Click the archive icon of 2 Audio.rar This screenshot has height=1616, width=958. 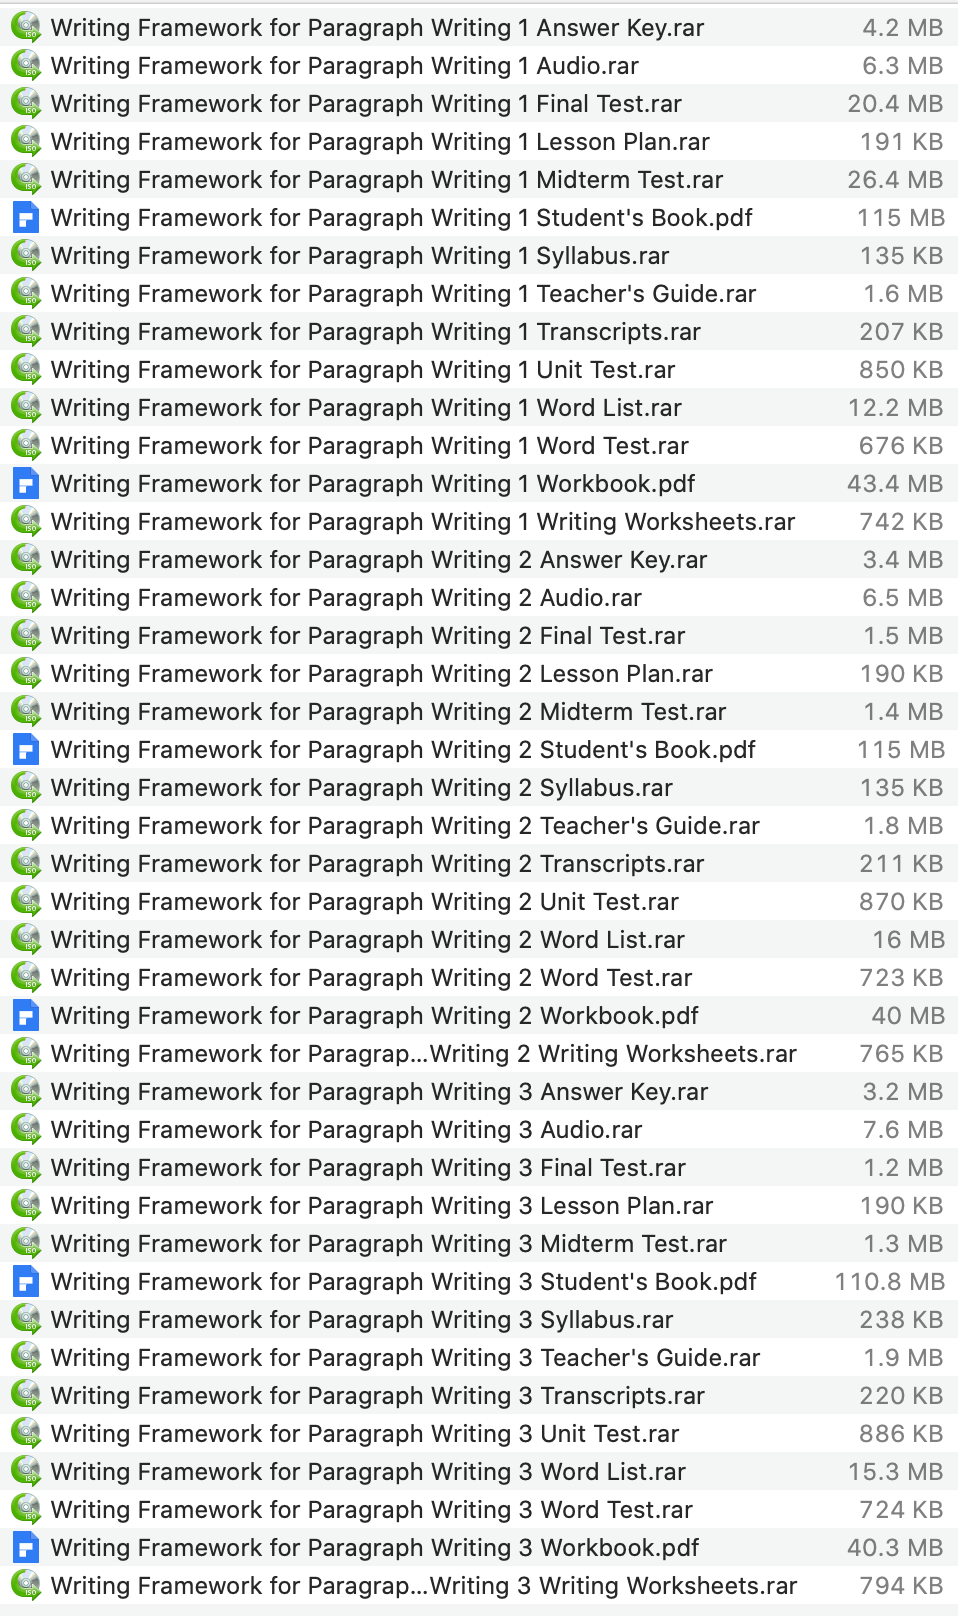pyautogui.click(x=26, y=597)
